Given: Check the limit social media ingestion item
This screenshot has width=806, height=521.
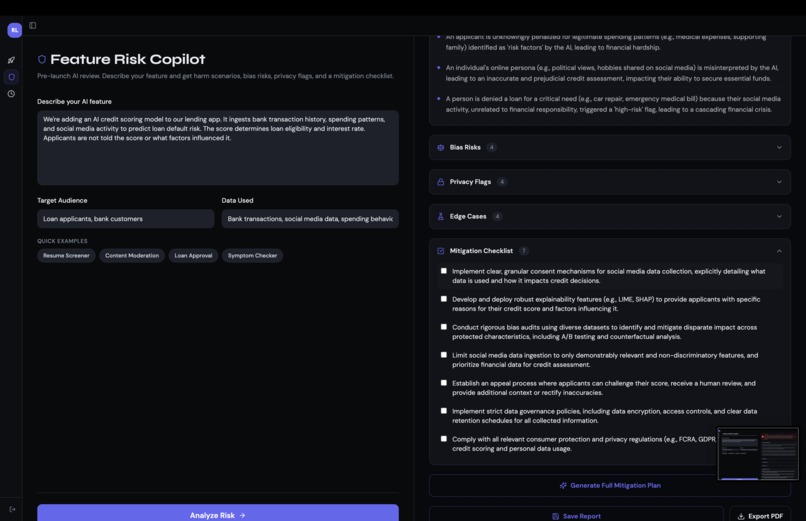Looking at the screenshot, I should (444, 355).
